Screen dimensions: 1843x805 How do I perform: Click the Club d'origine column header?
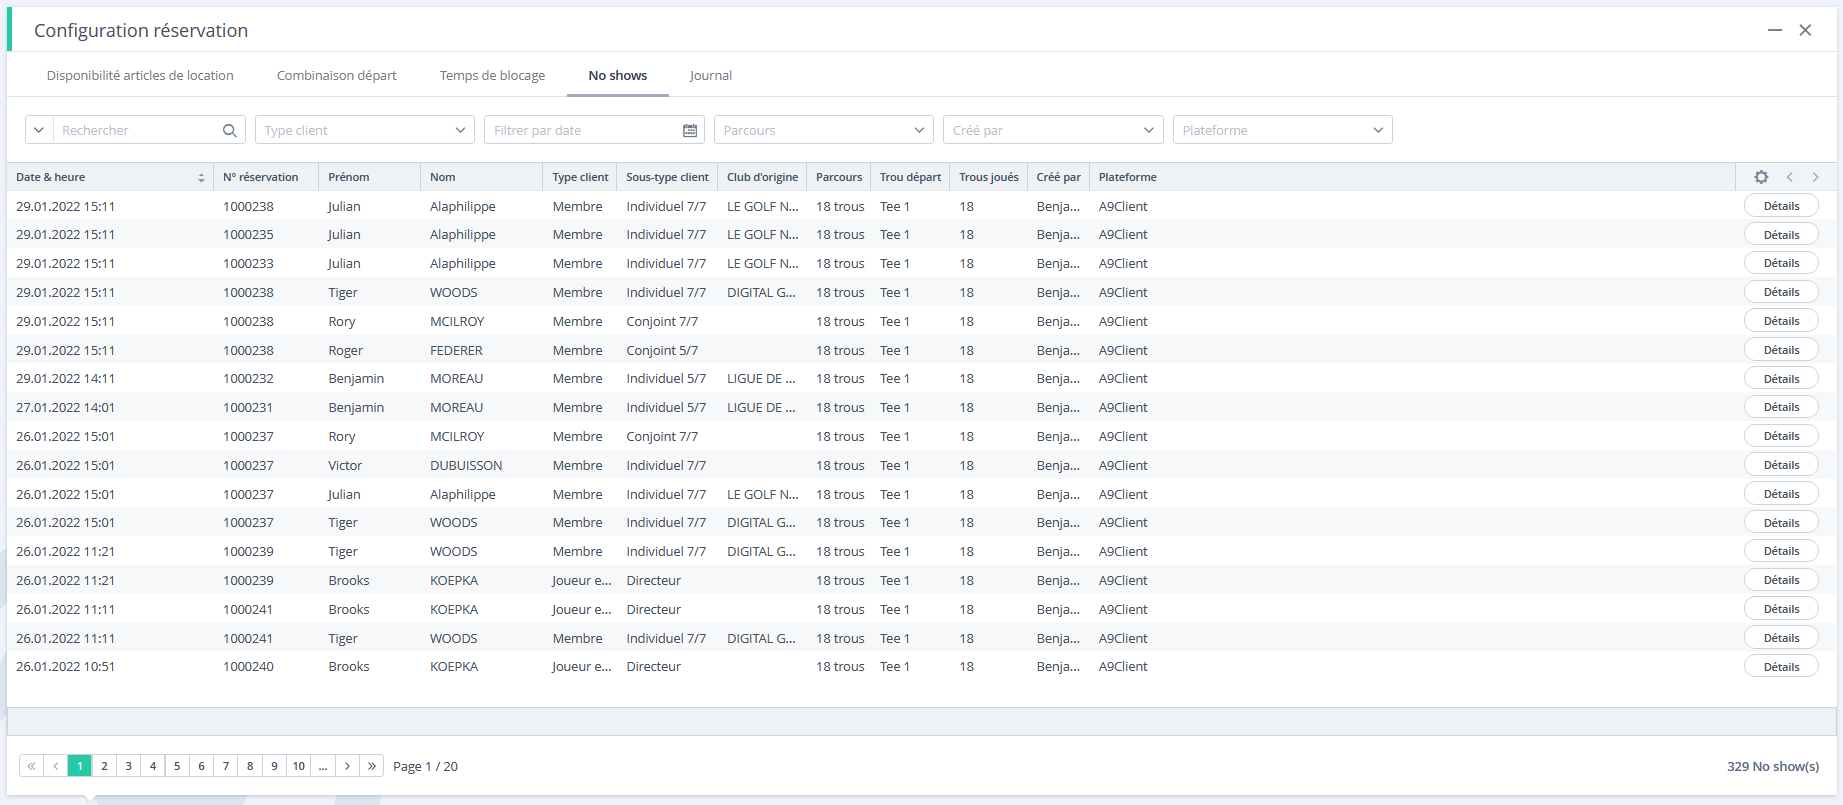[763, 177]
